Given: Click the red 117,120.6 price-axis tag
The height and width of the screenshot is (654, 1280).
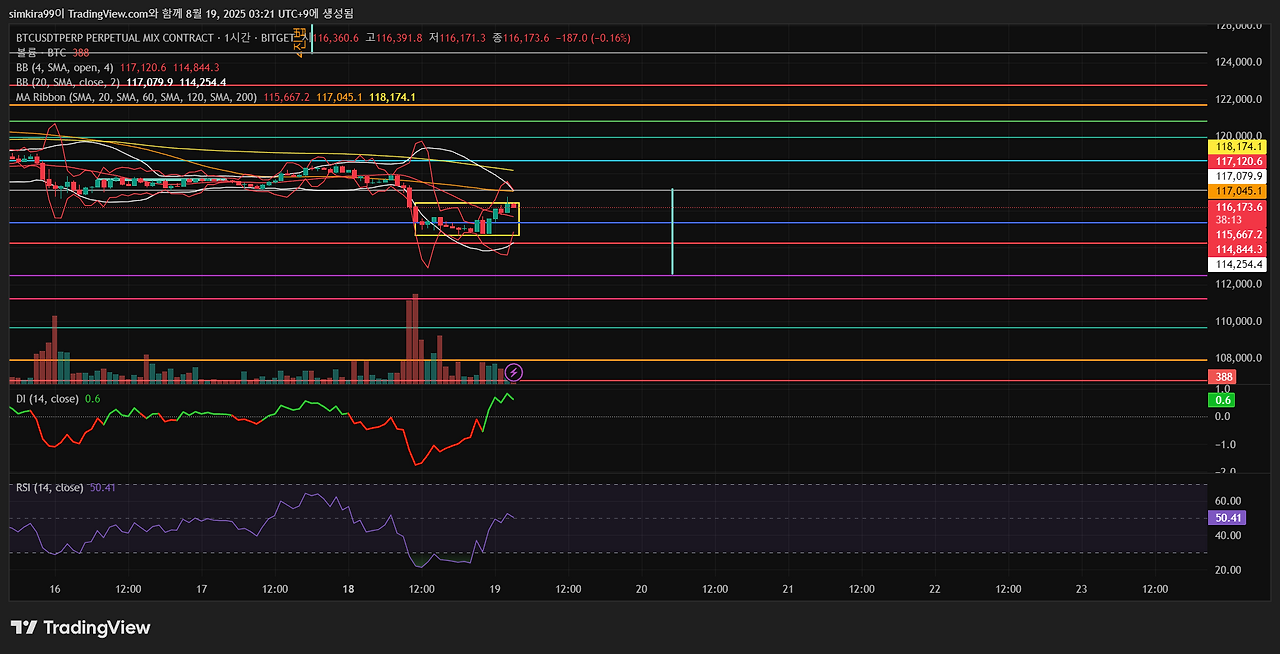Looking at the screenshot, I should pos(1239,161).
